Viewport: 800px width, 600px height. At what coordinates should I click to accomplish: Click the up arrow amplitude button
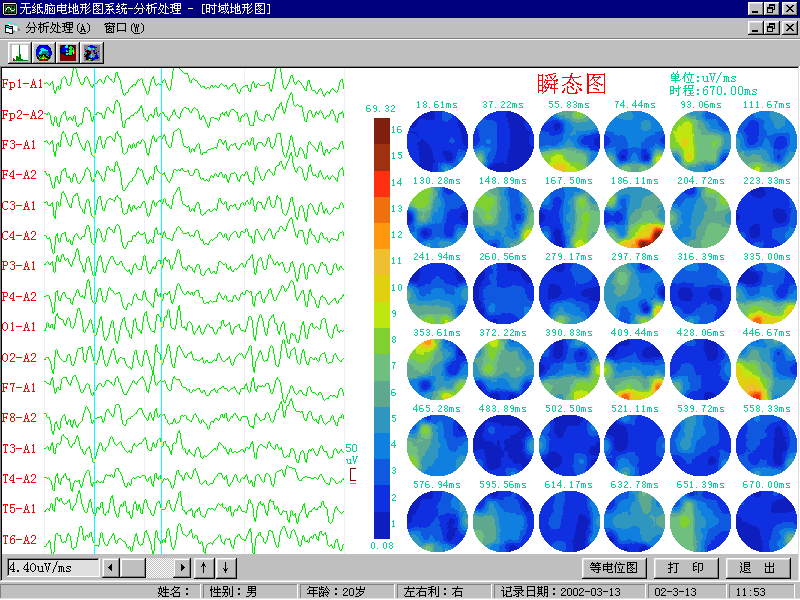(204, 568)
